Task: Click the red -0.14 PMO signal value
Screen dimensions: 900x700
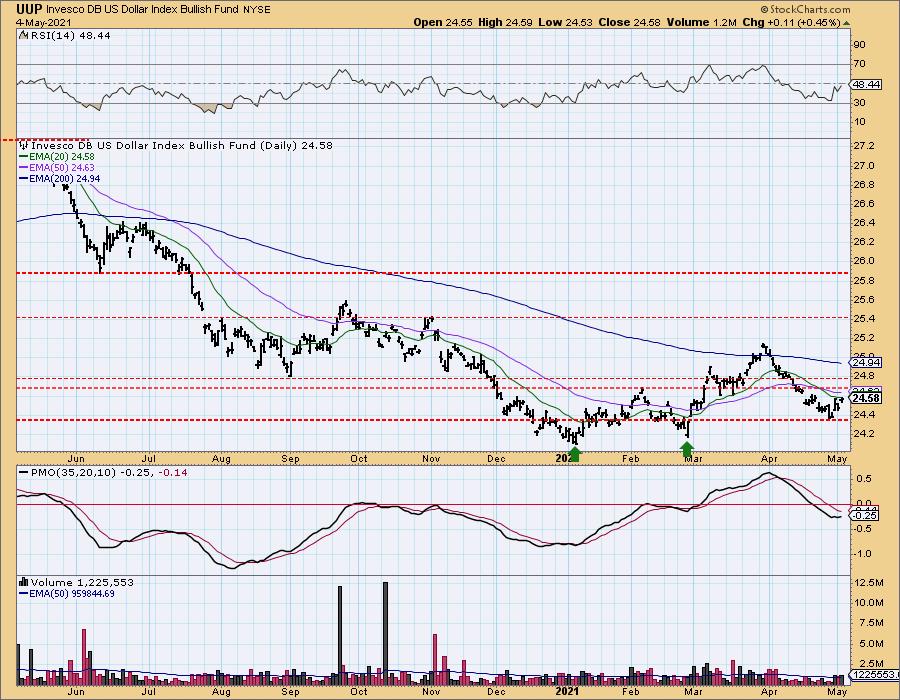Action: coord(172,473)
